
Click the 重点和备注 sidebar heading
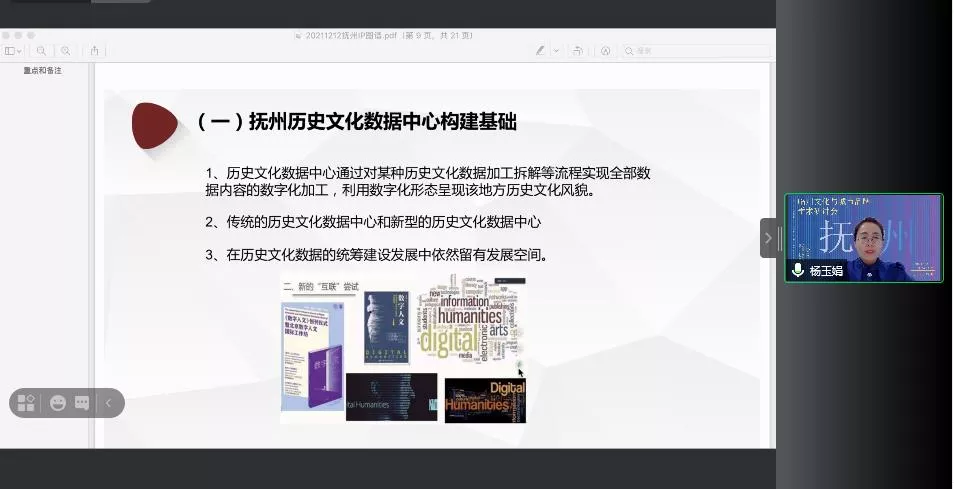tap(43, 71)
